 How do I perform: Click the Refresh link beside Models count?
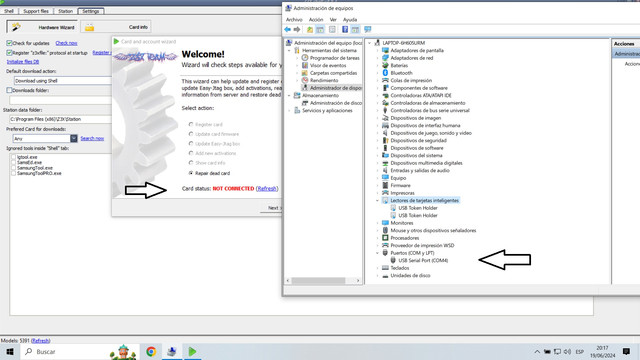tap(40, 340)
